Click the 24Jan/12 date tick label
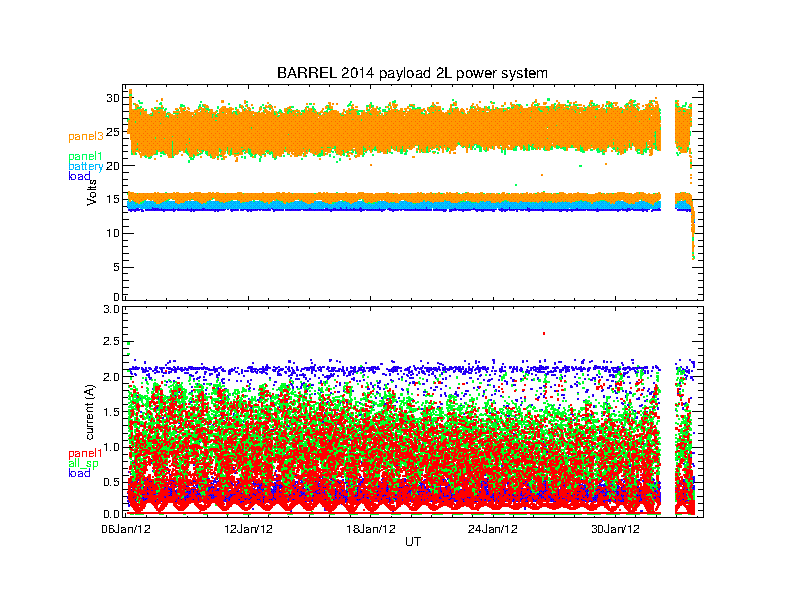792x612 pixels. (x=492, y=529)
